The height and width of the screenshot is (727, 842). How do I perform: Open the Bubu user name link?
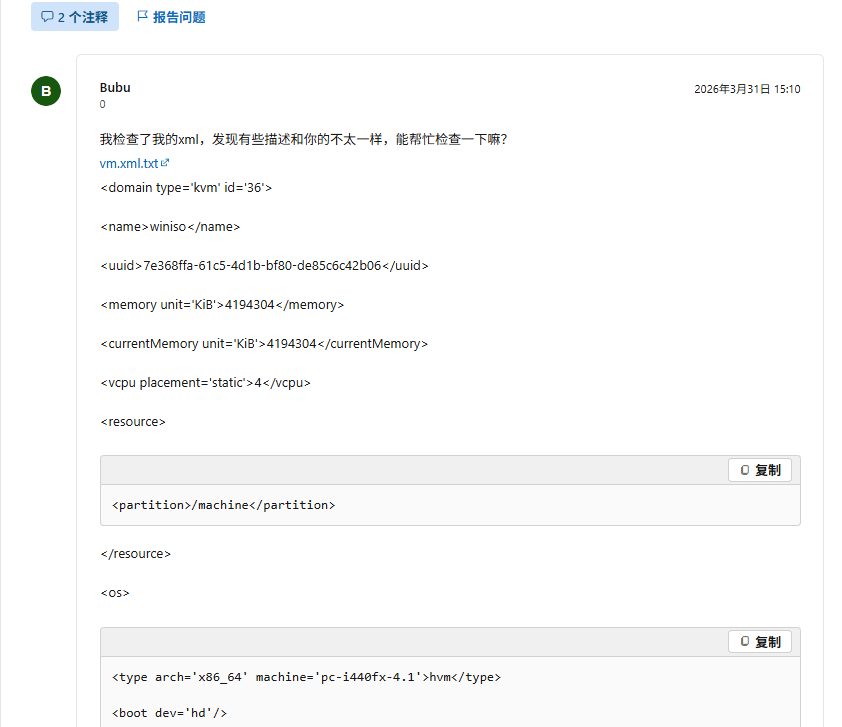click(115, 88)
